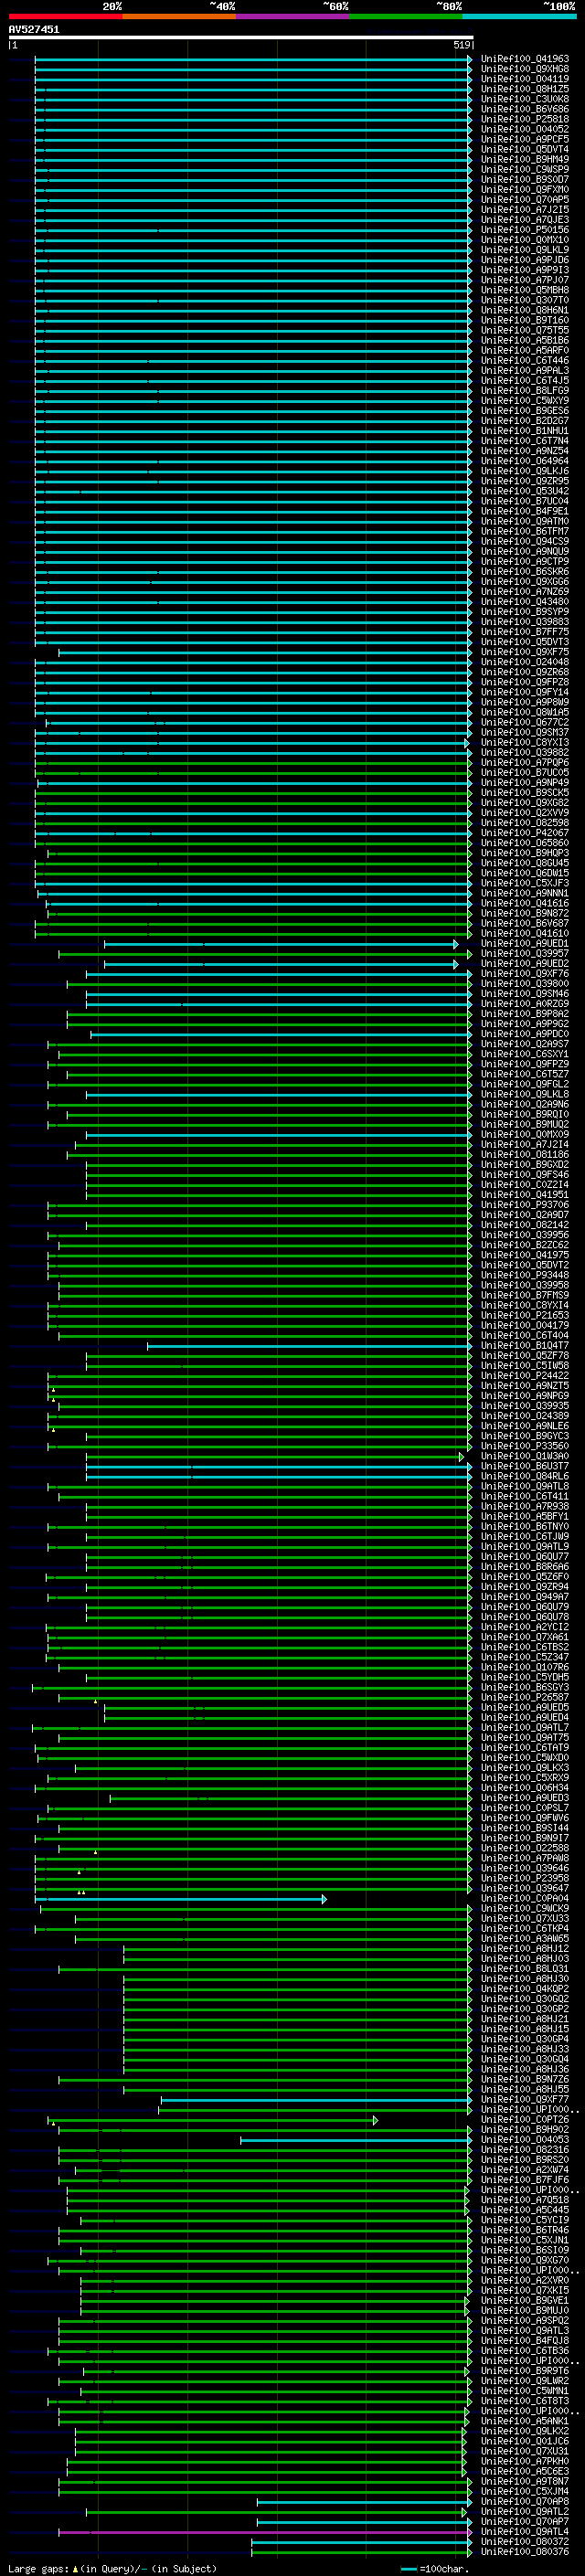
Task: Select hit label UniRef100_O82316
Action: (x=524, y=2149)
